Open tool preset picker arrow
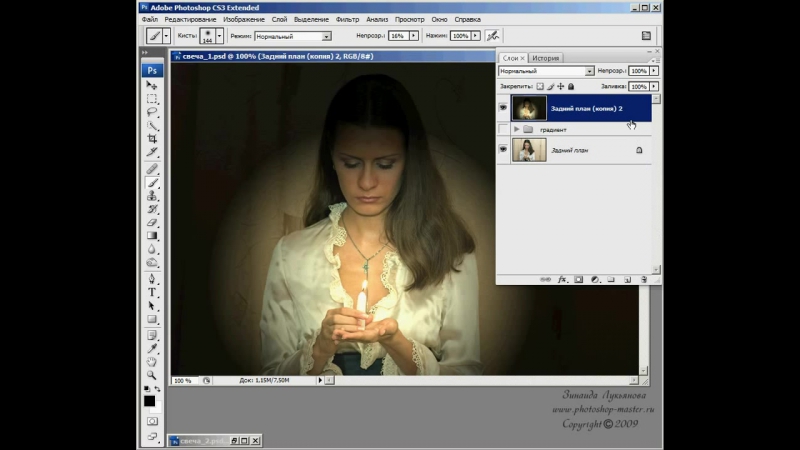 point(166,36)
